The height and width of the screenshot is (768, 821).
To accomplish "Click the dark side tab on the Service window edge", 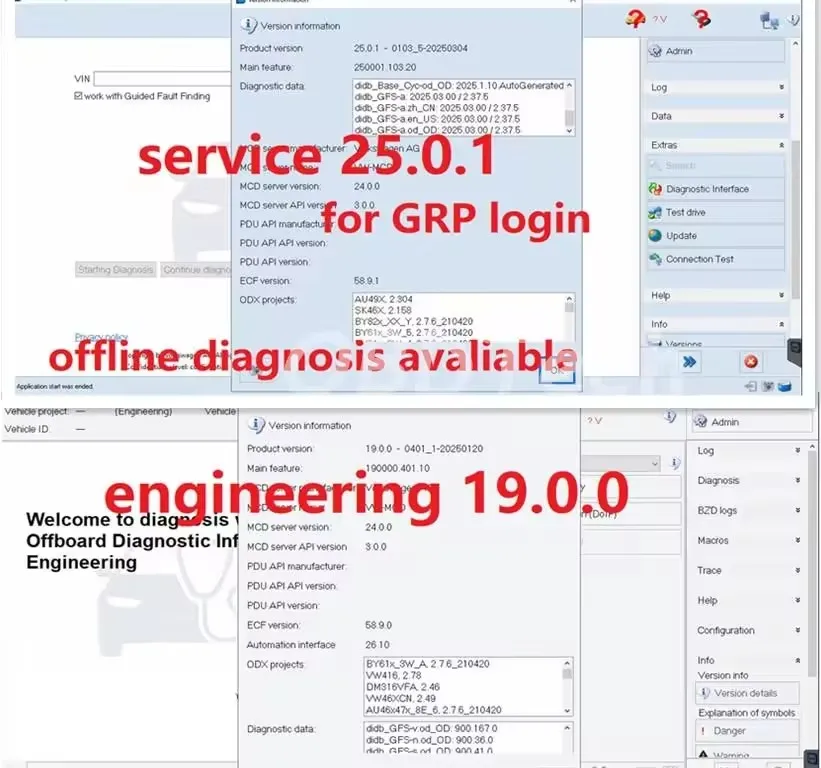I will (795, 352).
